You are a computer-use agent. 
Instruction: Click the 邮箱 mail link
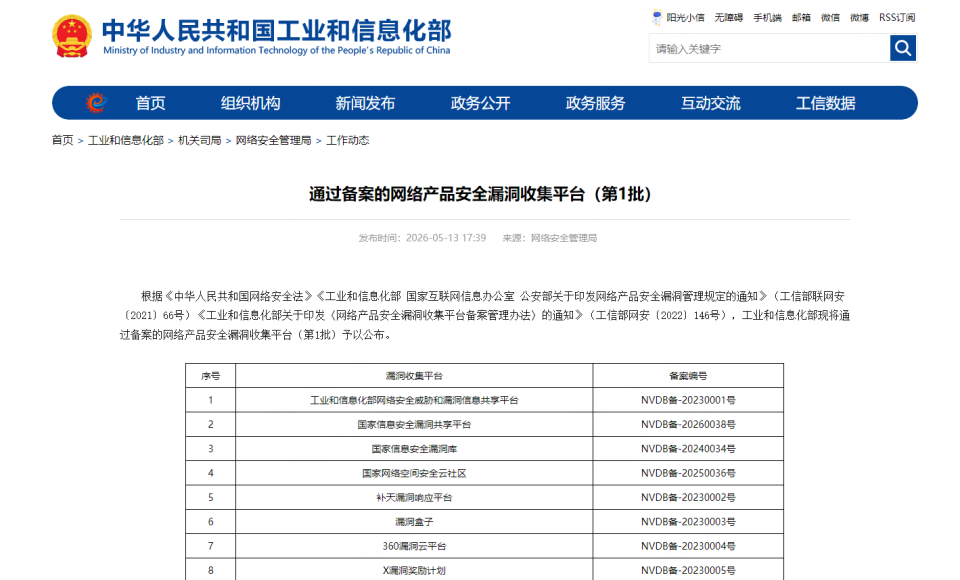coord(801,18)
